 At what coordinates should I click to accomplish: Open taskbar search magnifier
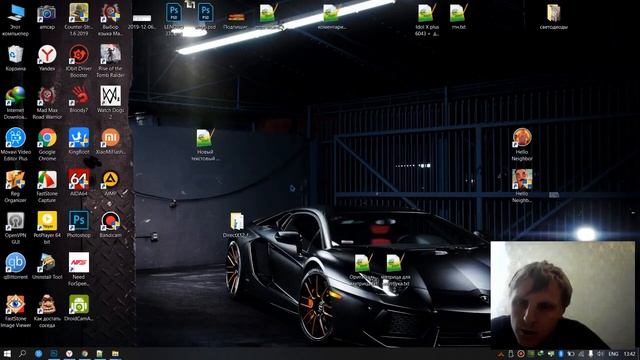tap(22, 353)
